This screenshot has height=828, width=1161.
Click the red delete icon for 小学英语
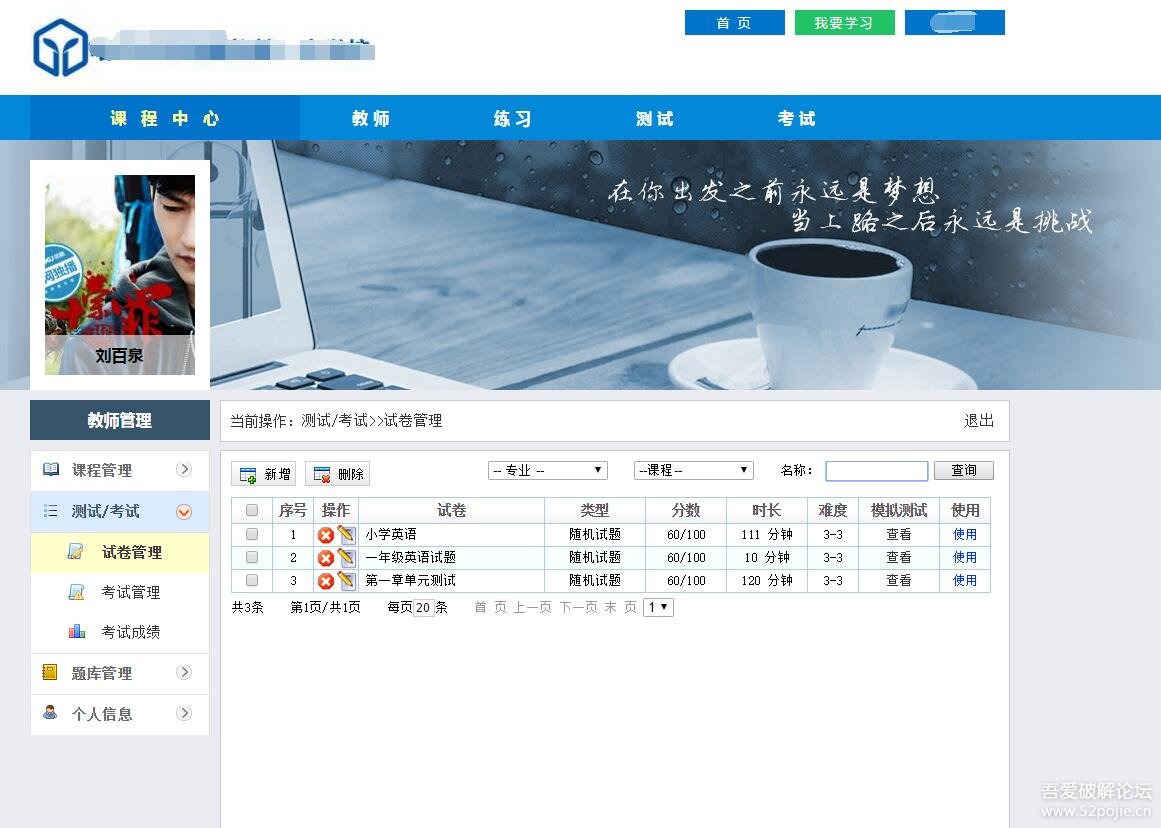(325, 535)
